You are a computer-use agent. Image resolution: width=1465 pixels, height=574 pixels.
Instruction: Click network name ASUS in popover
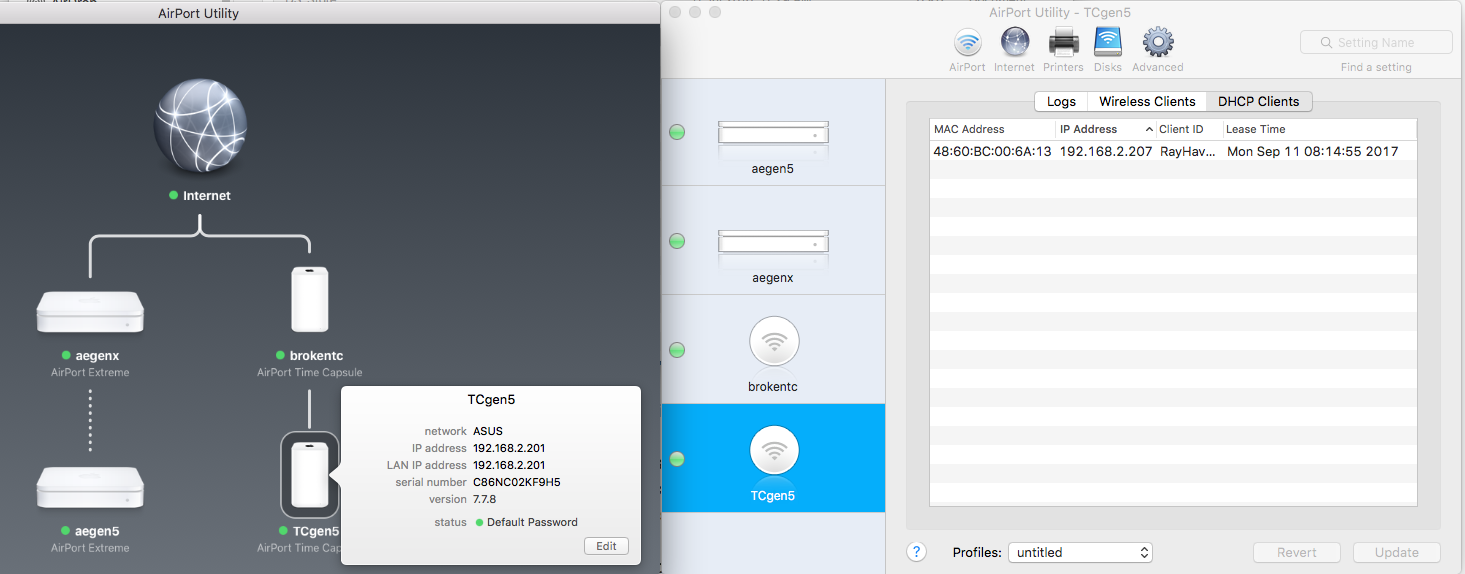click(x=488, y=431)
